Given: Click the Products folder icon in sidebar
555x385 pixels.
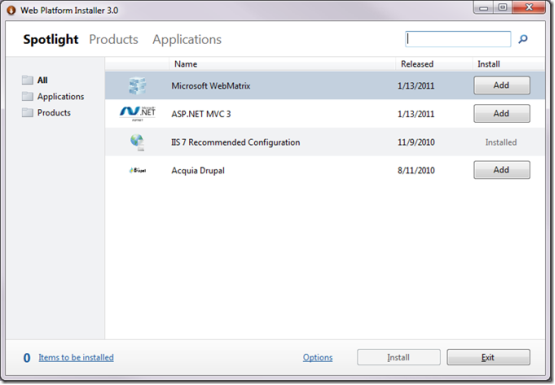Looking at the screenshot, I should (28, 113).
